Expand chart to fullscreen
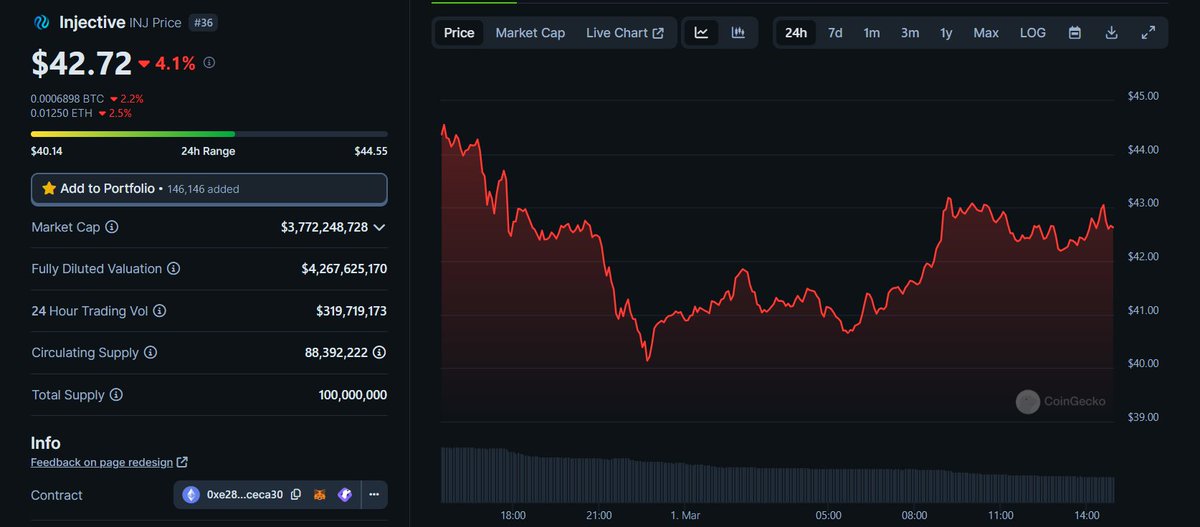 pyautogui.click(x=1148, y=33)
